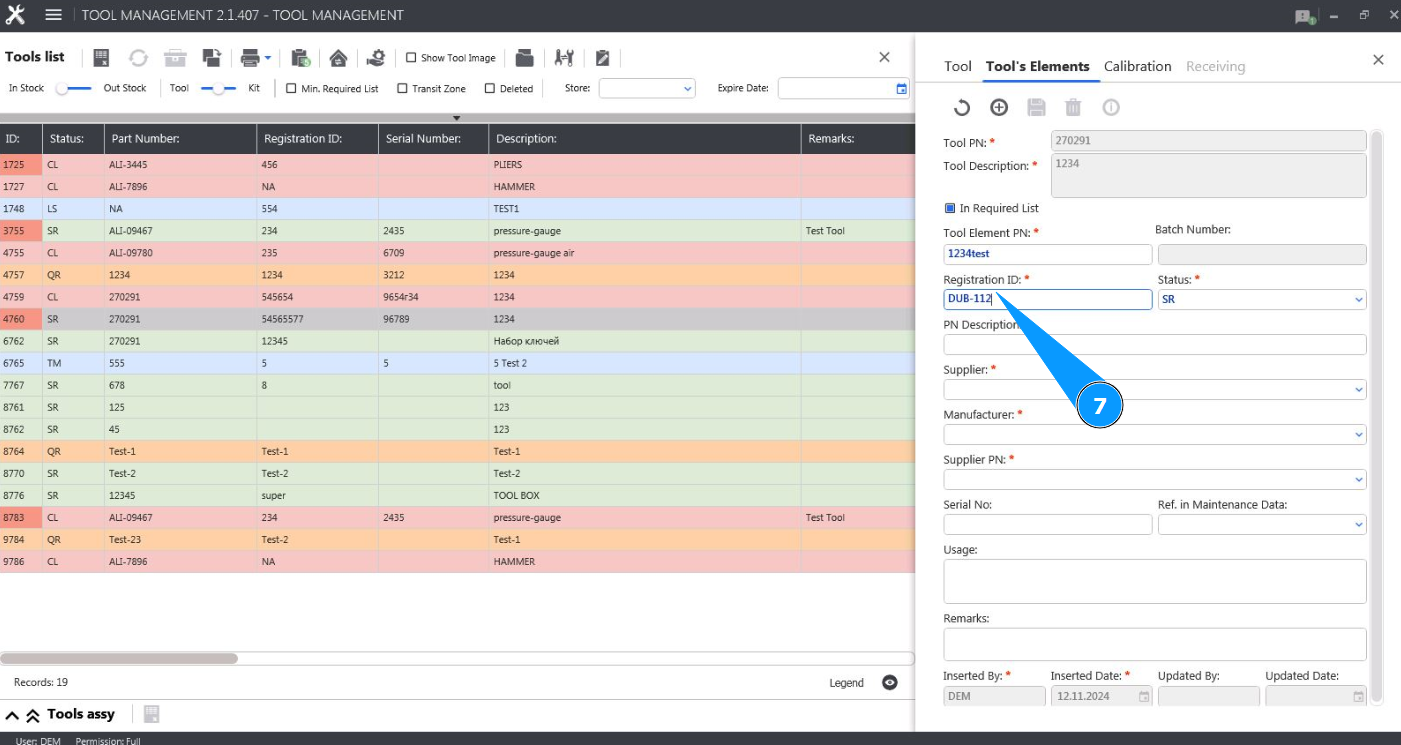The width and height of the screenshot is (1401, 745).
Task: Click the add element plus icon
Action: (x=999, y=108)
